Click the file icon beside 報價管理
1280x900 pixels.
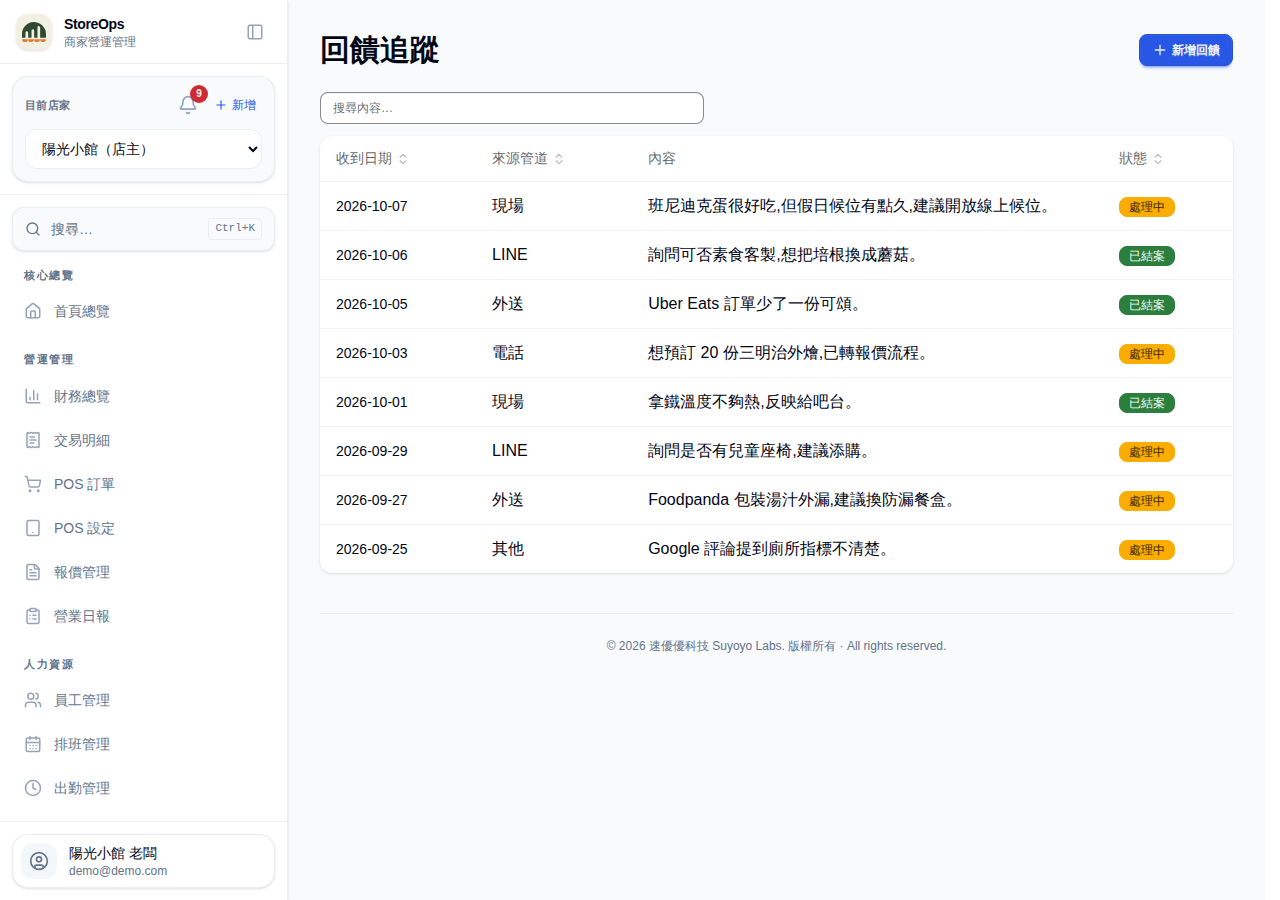(33, 572)
